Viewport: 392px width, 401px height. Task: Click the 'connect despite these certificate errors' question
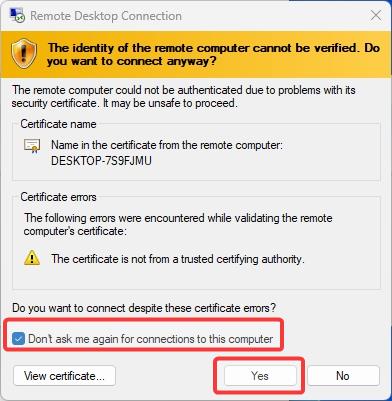tap(144, 307)
